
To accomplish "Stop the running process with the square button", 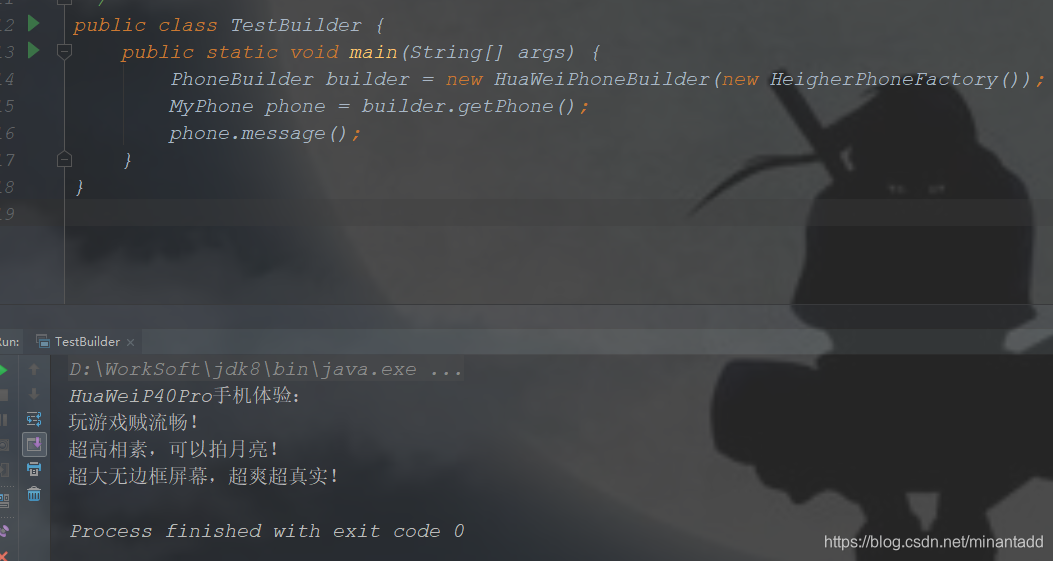I will click(3, 395).
